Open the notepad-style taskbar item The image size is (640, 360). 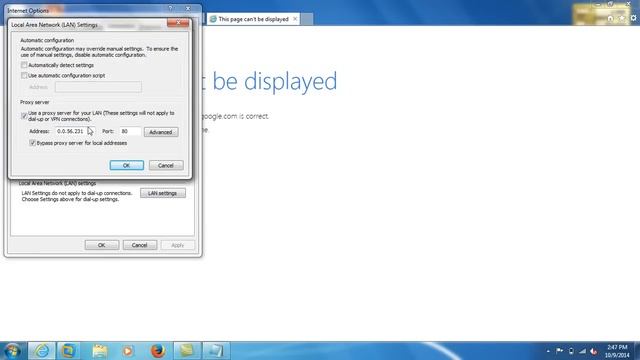point(216,351)
